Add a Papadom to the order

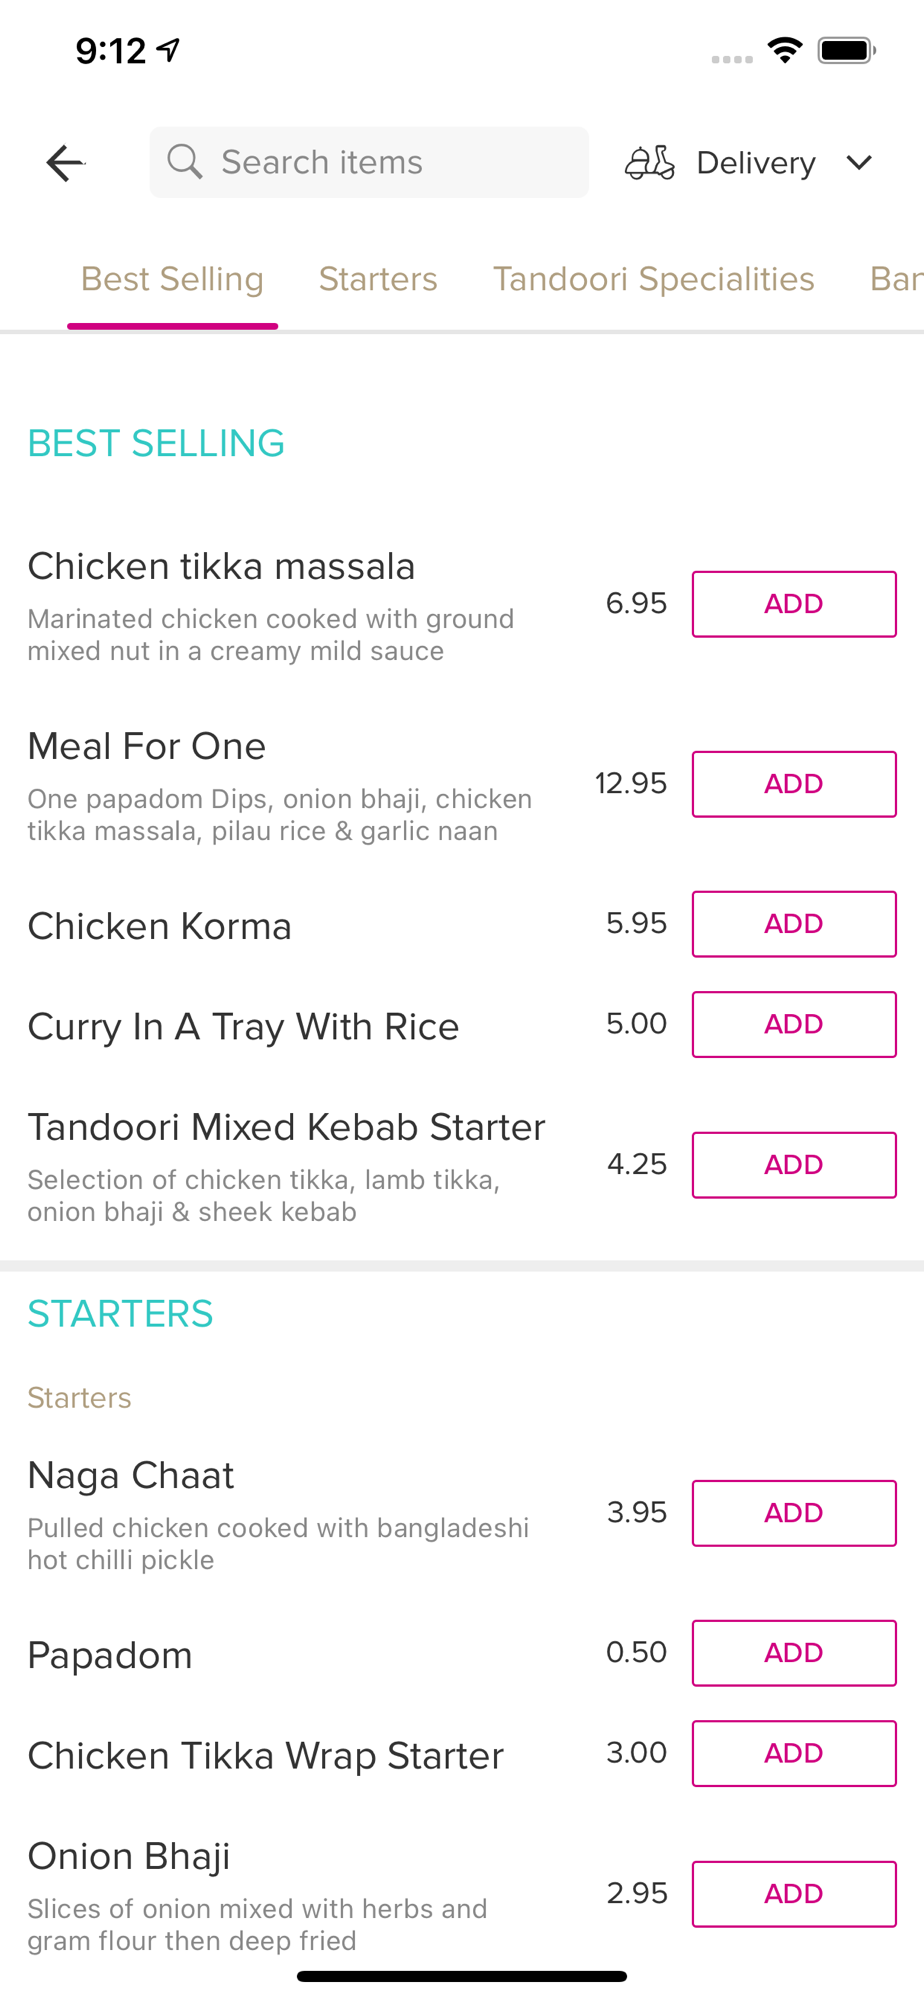794,1653
